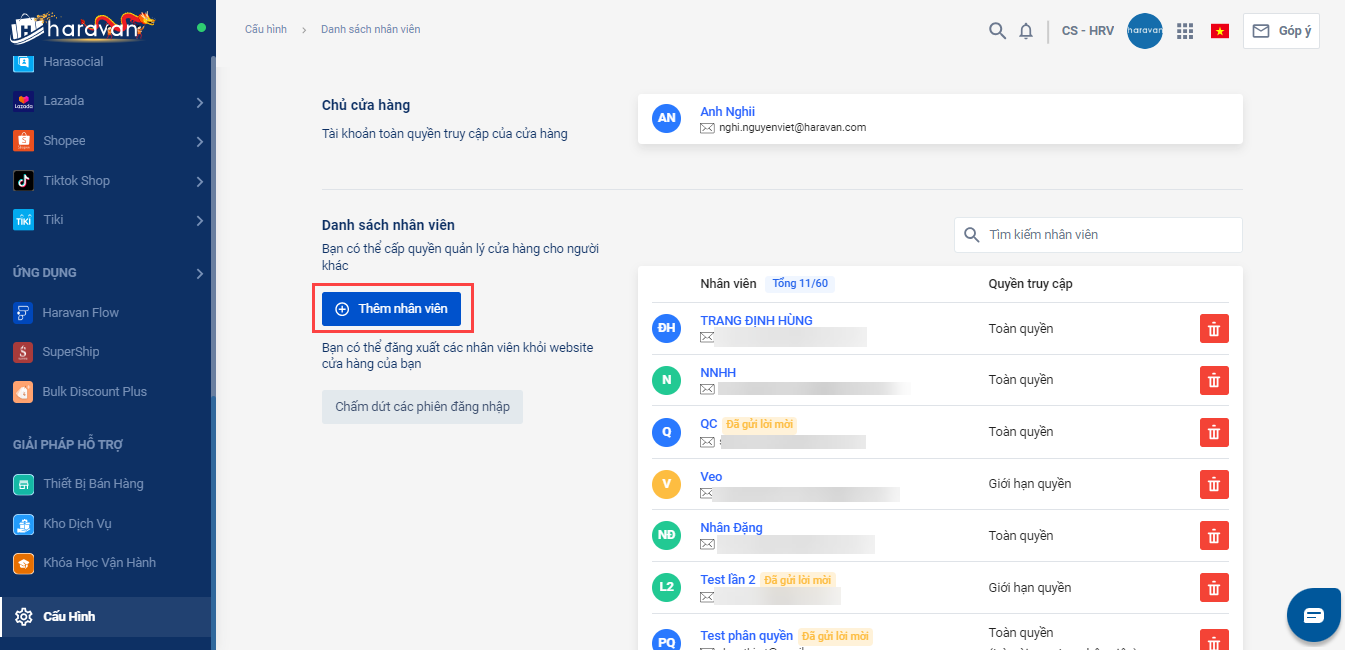Click Chấm dứt các phiên đăng nhập

tap(422, 407)
